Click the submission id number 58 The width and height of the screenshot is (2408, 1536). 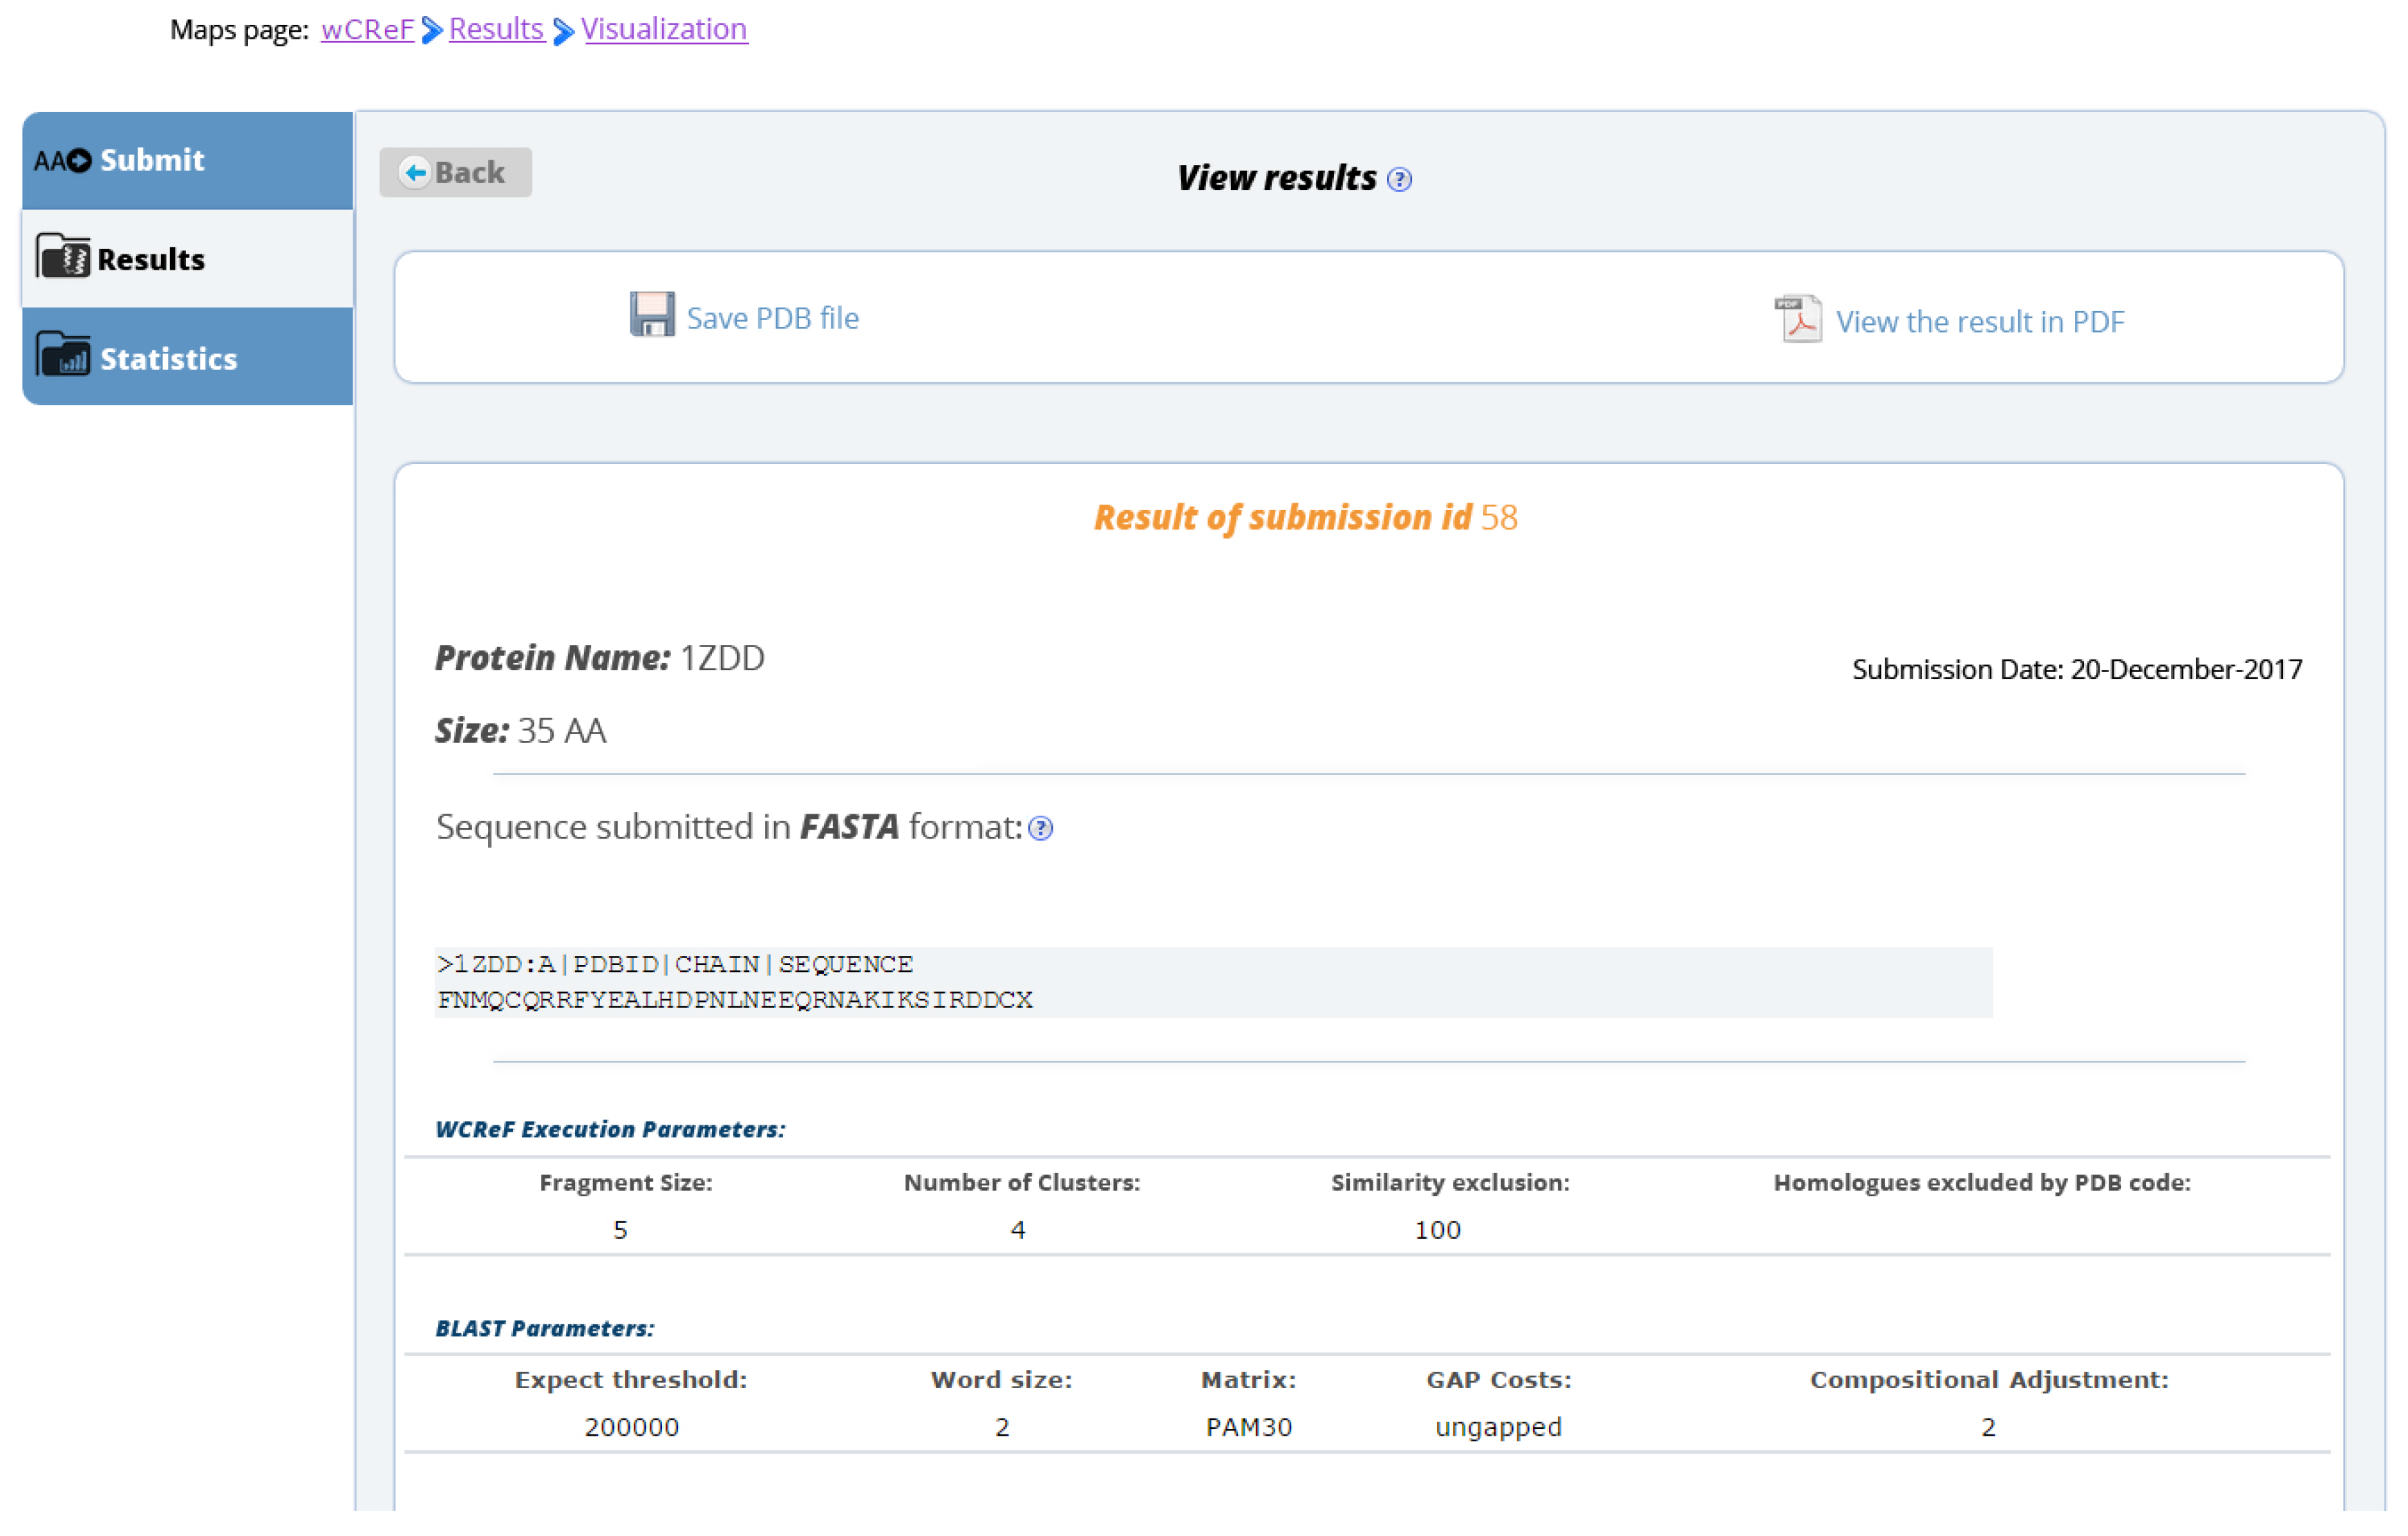coord(1498,517)
